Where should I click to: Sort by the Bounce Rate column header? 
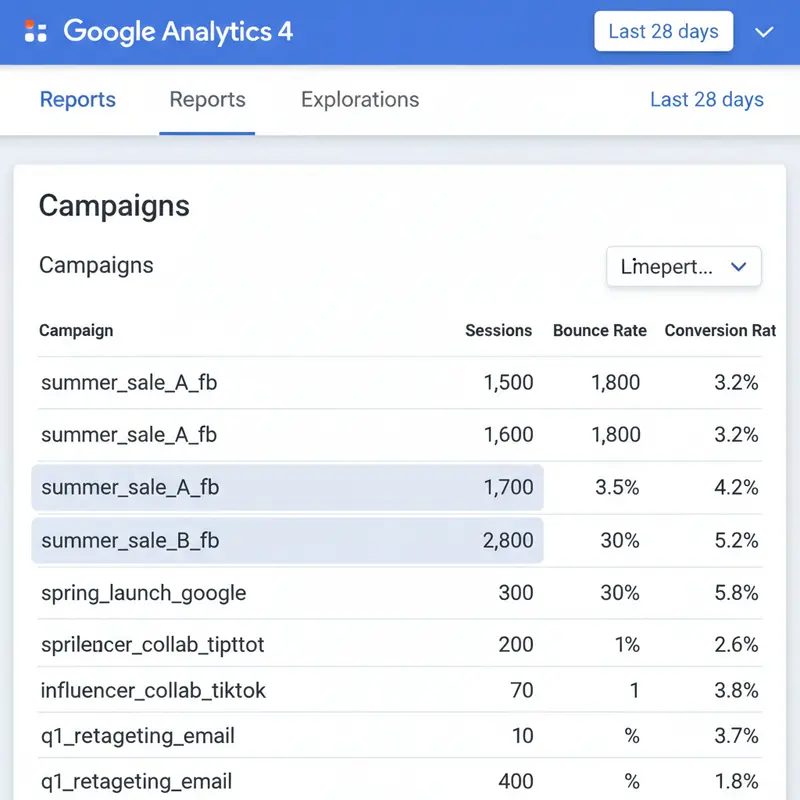point(599,331)
